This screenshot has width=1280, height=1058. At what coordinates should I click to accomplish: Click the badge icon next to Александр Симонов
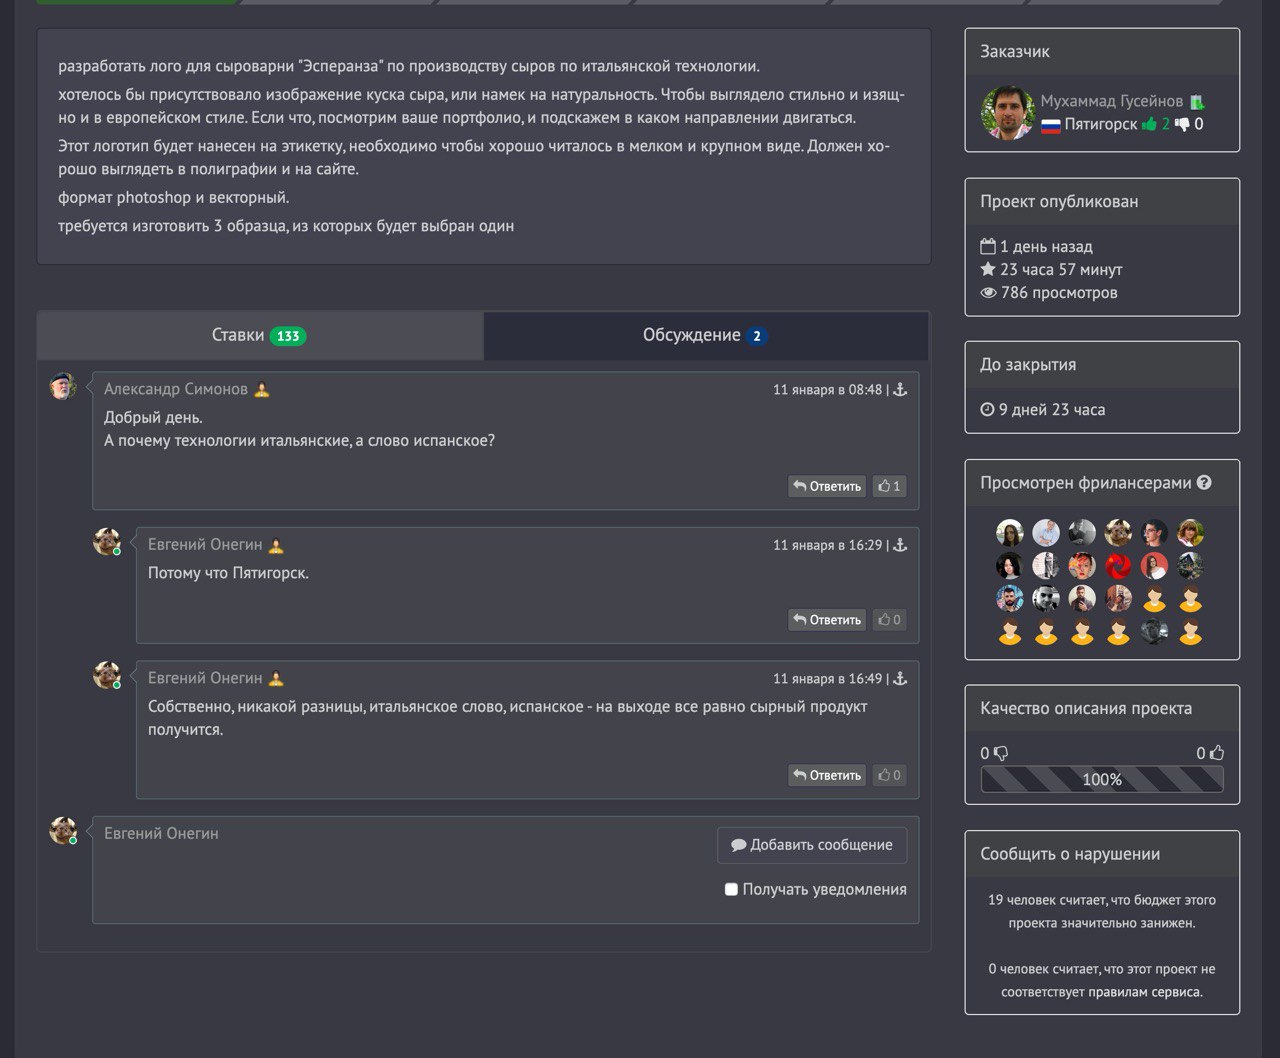coord(262,390)
